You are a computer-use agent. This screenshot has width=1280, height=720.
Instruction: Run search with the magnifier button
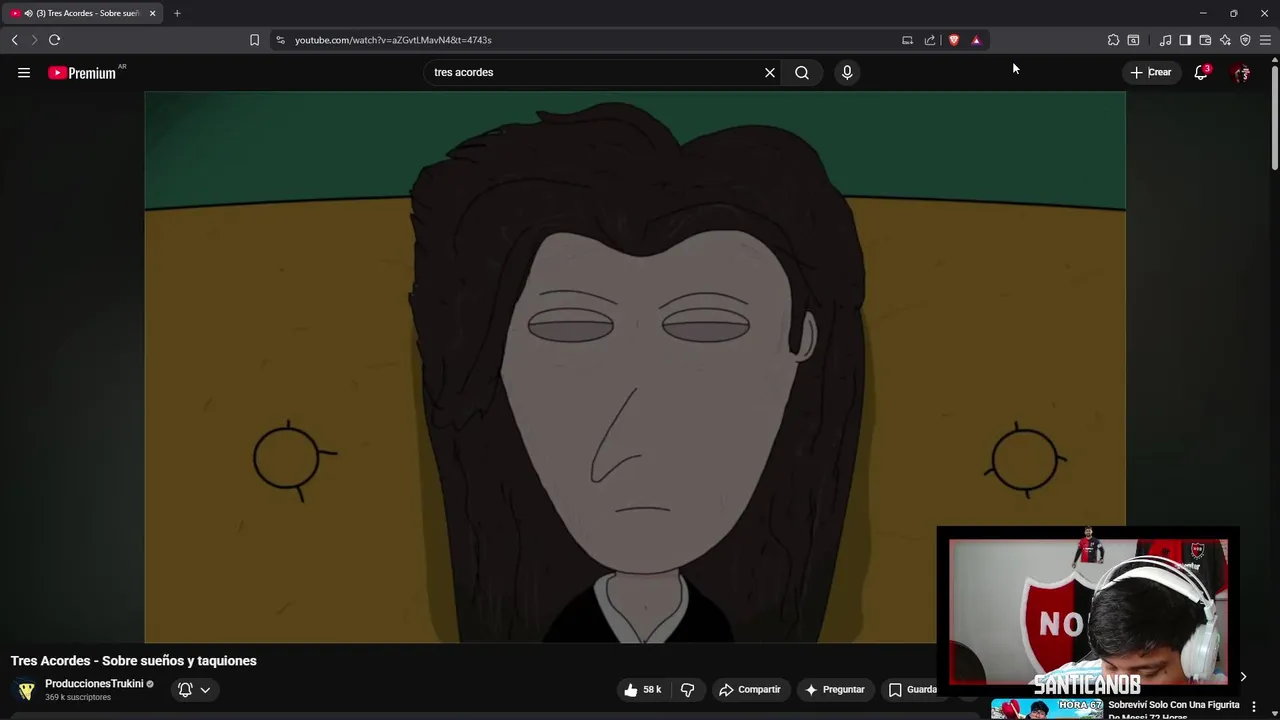(x=802, y=72)
